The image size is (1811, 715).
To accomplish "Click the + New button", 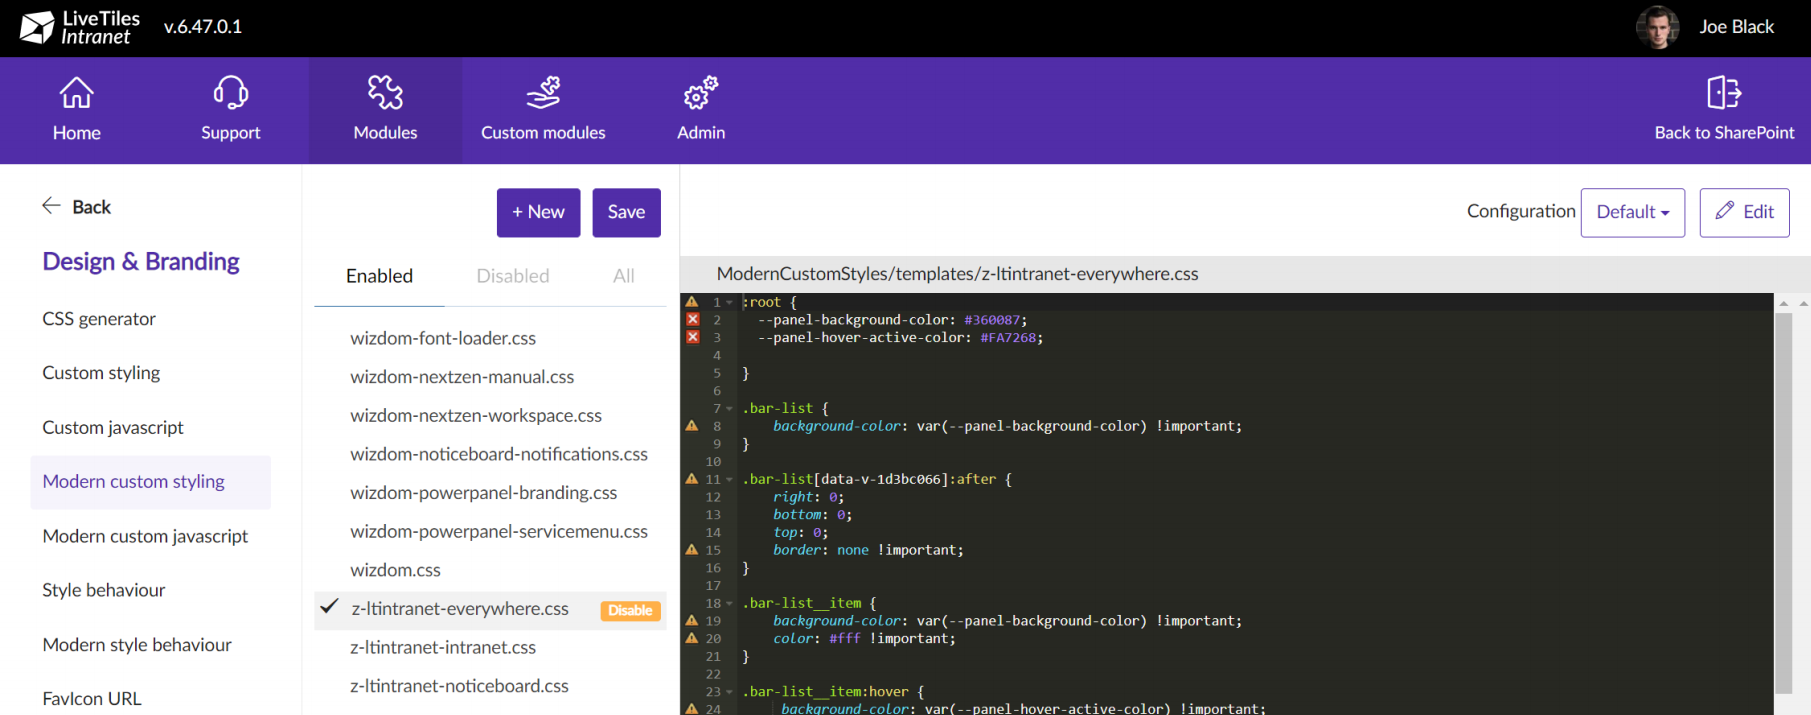I will tap(539, 212).
